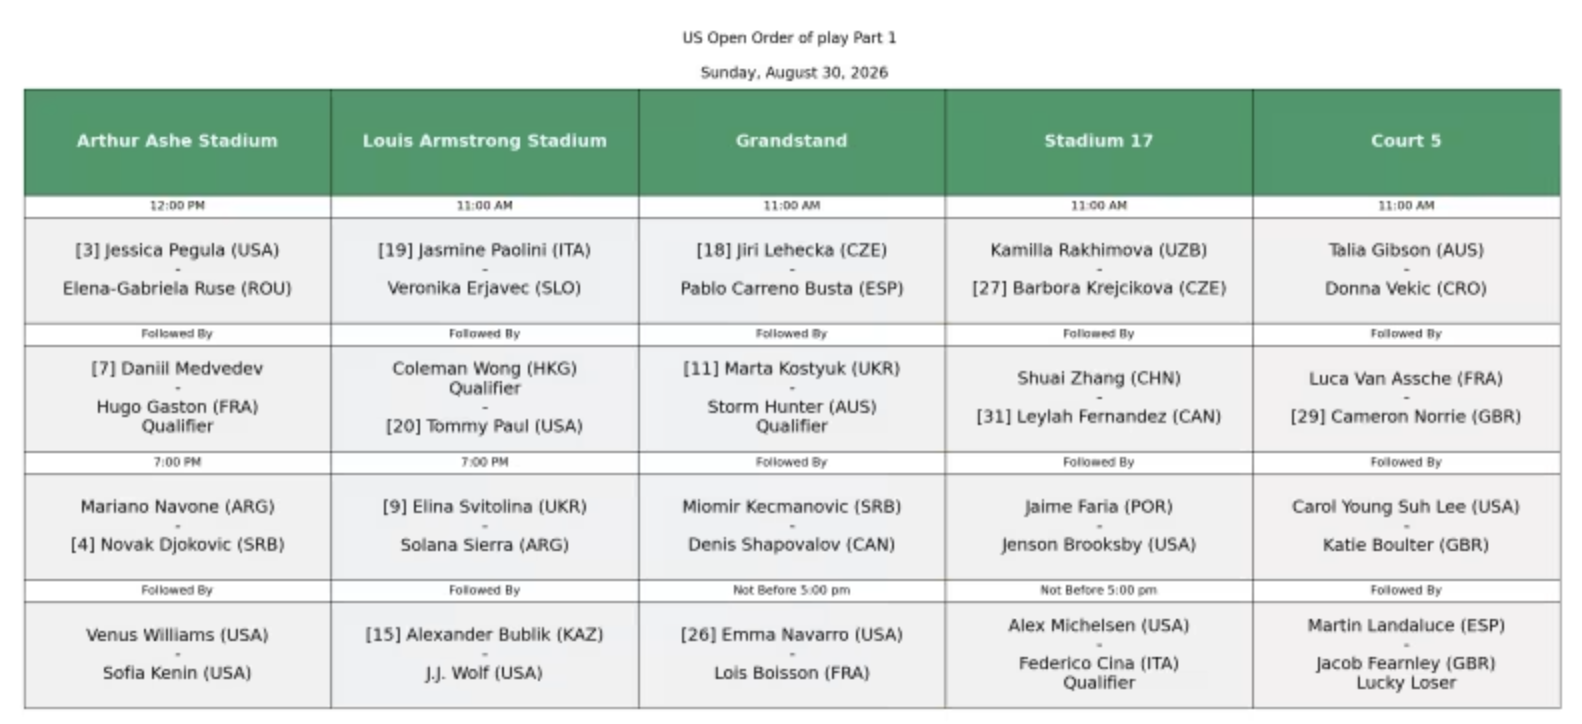Click the Landaluce vs Jacob Fearnley match

[1406, 654]
